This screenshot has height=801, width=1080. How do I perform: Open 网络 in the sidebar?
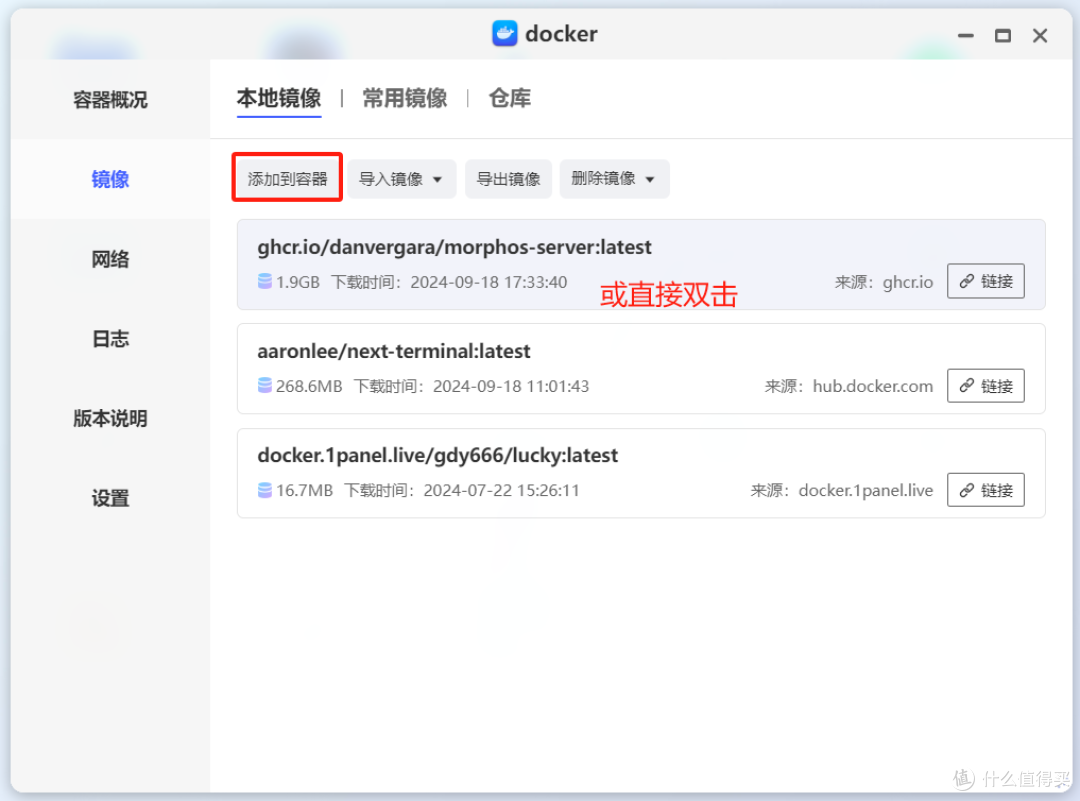110,259
